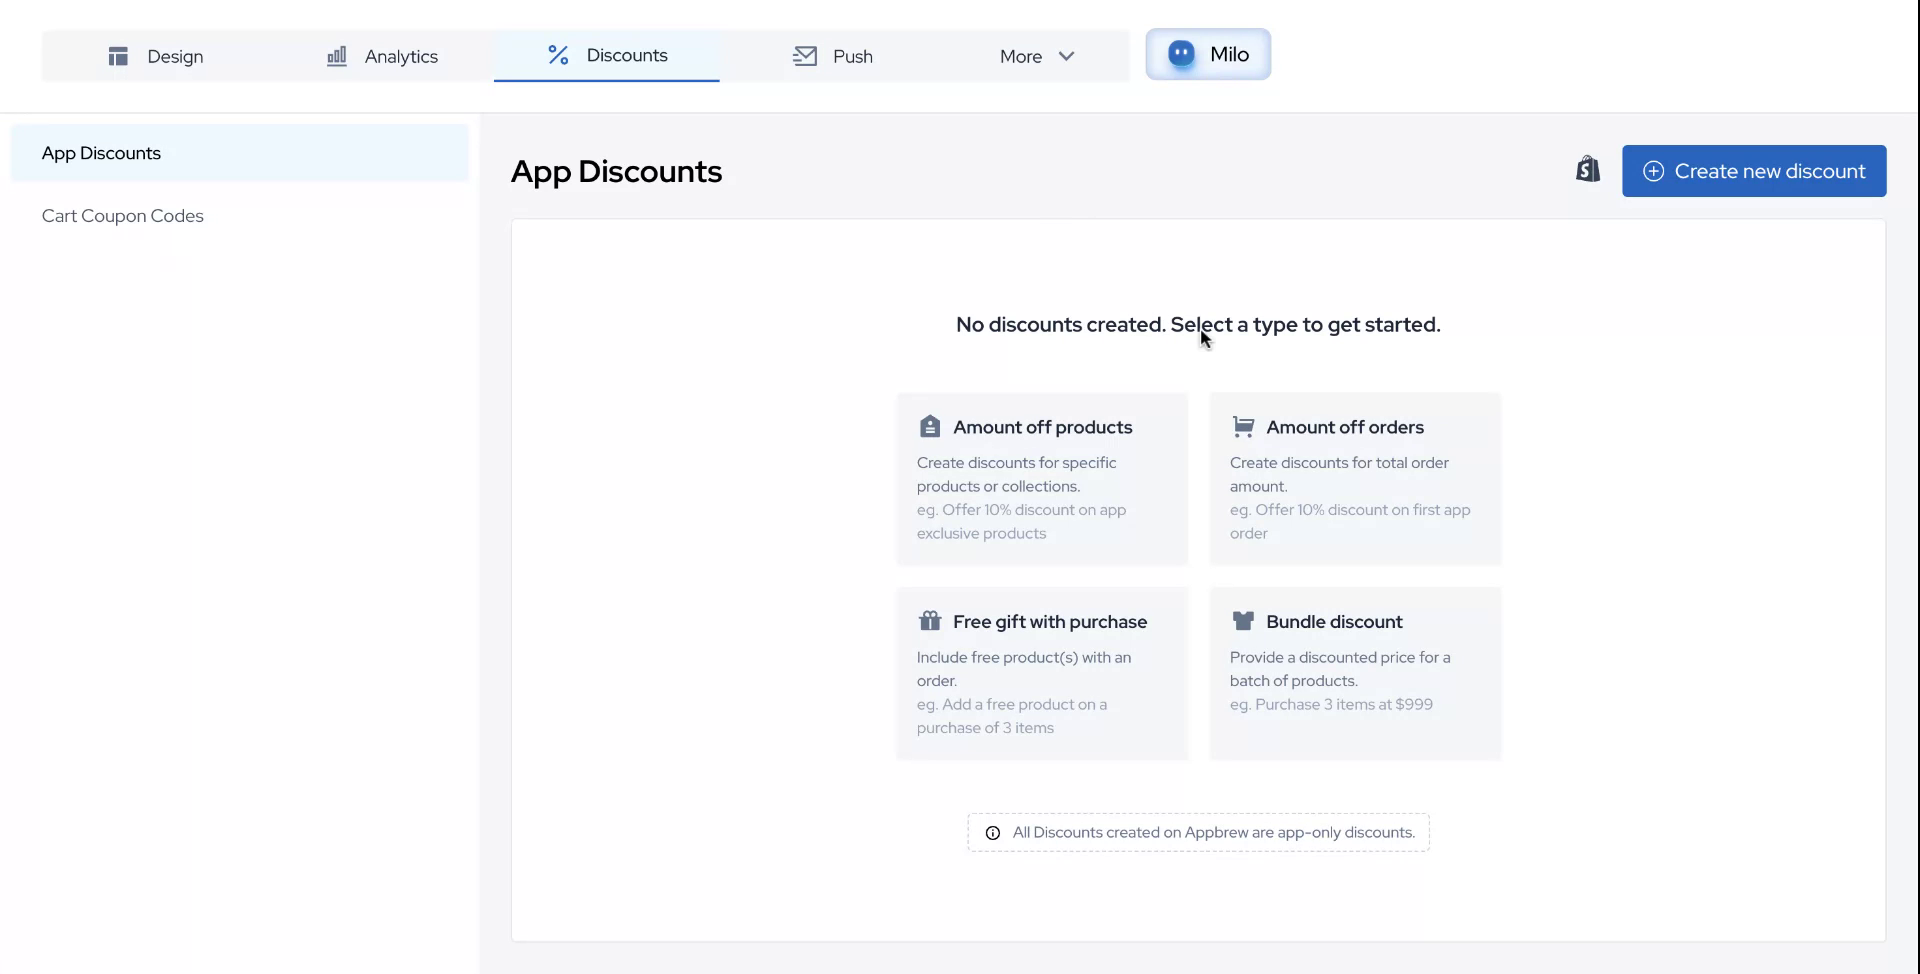Select App Discounts in the sidebar
The height and width of the screenshot is (974, 1920).
click(x=101, y=153)
